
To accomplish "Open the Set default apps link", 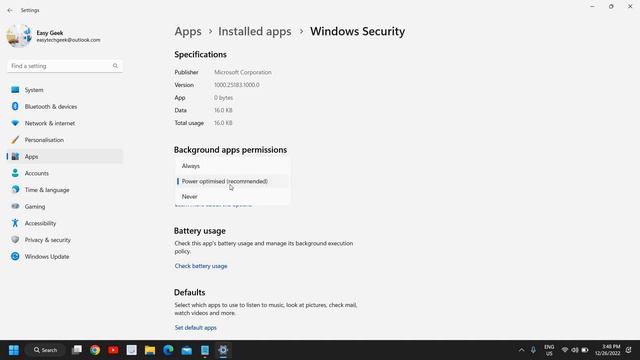I will tap(196, 328).
